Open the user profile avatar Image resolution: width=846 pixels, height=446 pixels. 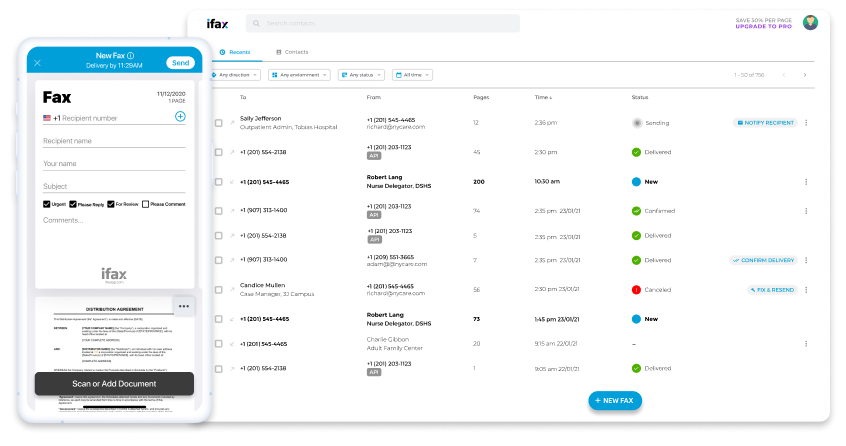pos(810,23)
